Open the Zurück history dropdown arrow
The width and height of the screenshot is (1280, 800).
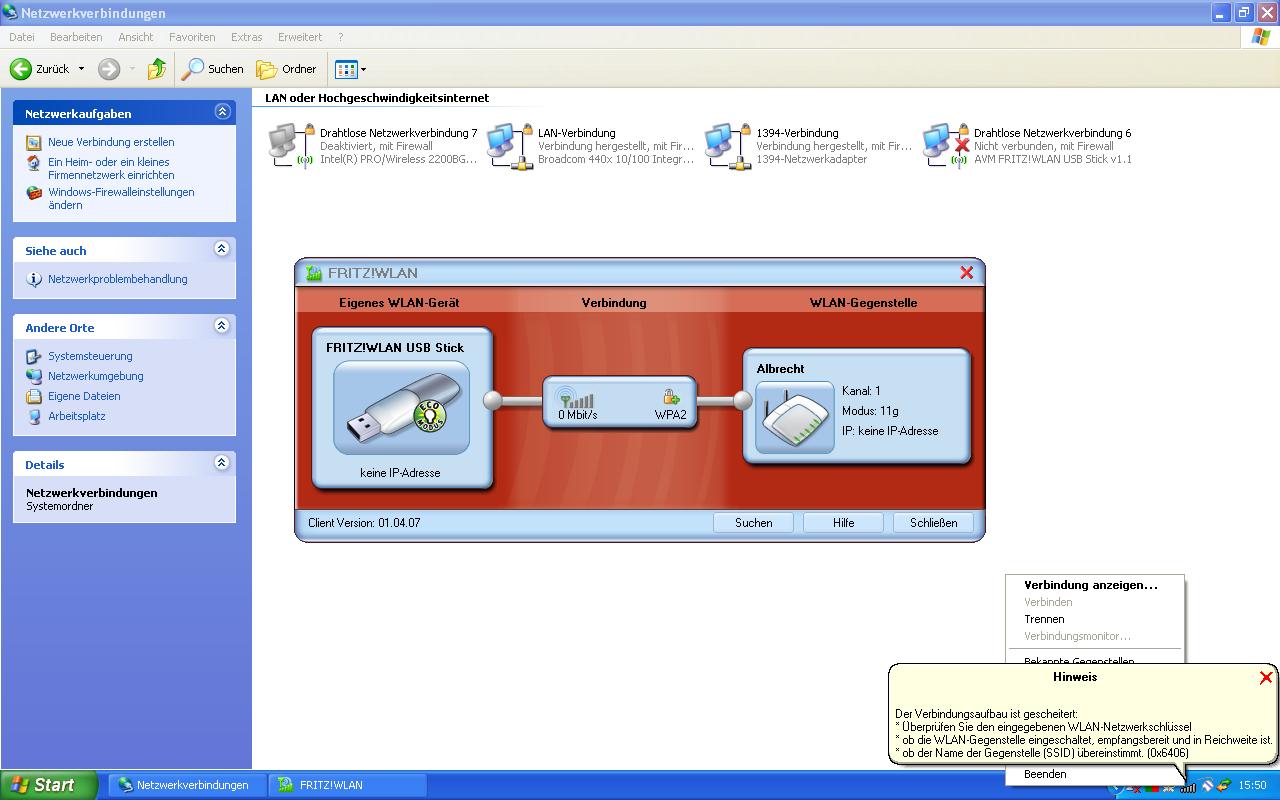82,69
